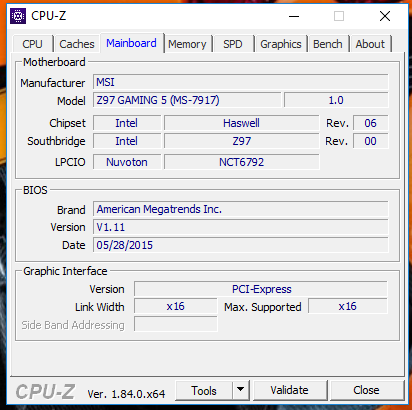
Task: Click the BIOS date 05/28/2015
Action: click(x=241, y=245)
